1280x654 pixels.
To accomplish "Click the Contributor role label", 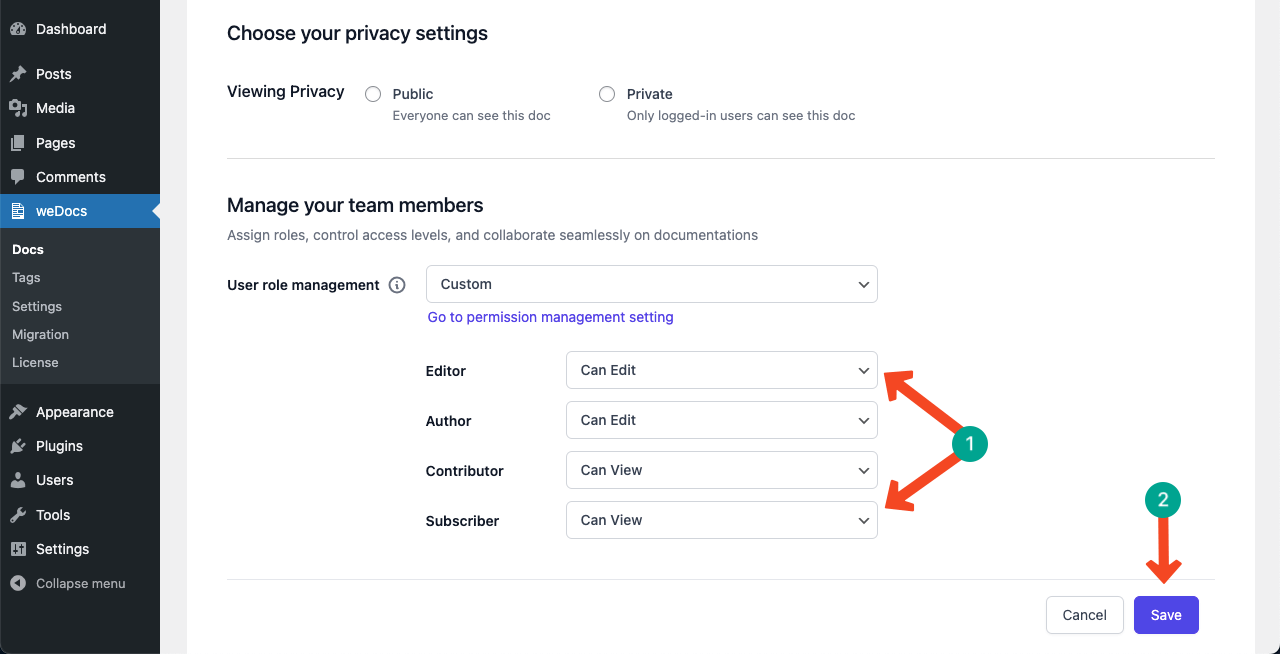I will point(465,471).
